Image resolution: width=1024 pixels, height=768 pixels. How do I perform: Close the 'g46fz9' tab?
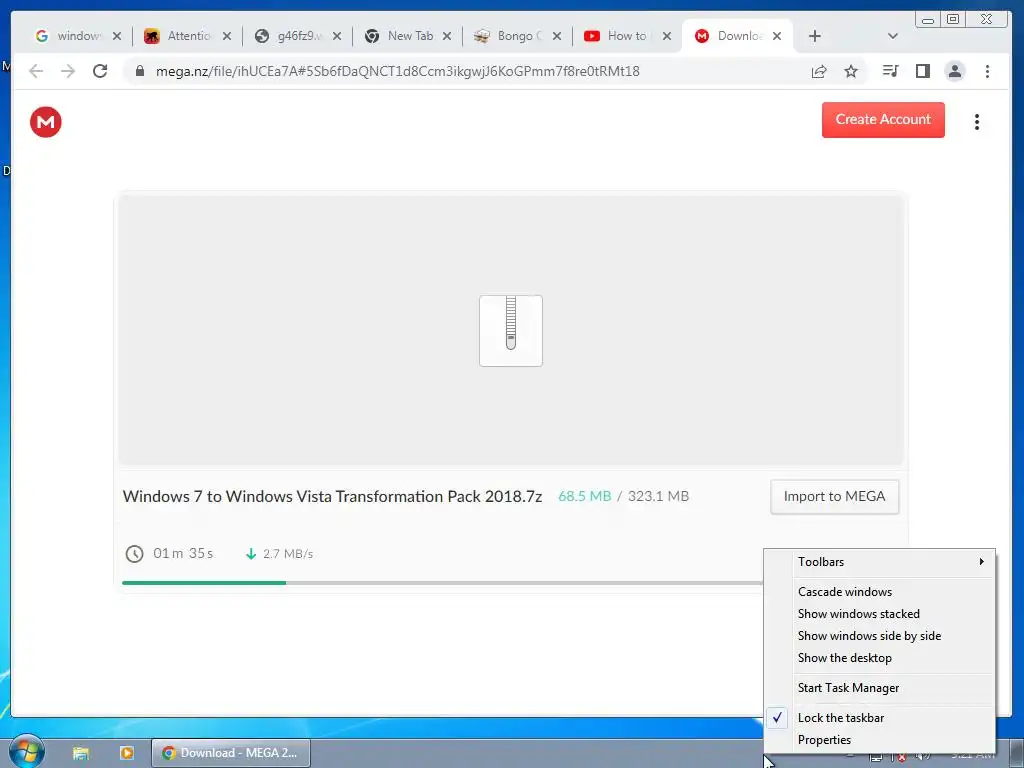[x=337, y=36]
